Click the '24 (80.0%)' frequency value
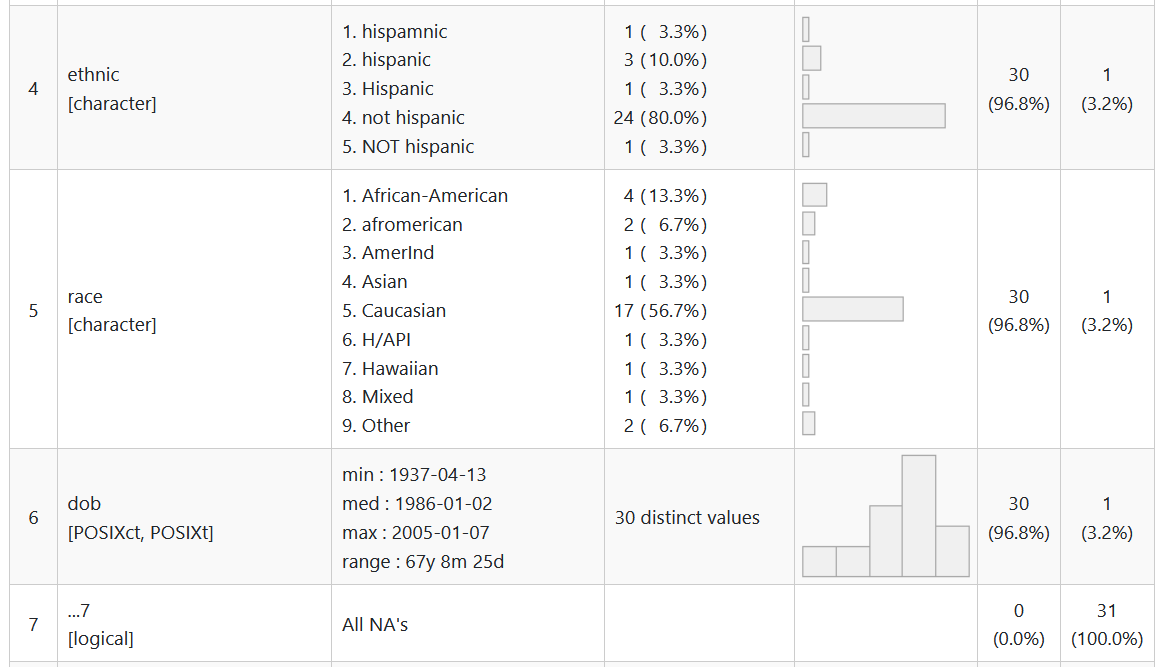The image size is (1162, 667). (660, 118)
